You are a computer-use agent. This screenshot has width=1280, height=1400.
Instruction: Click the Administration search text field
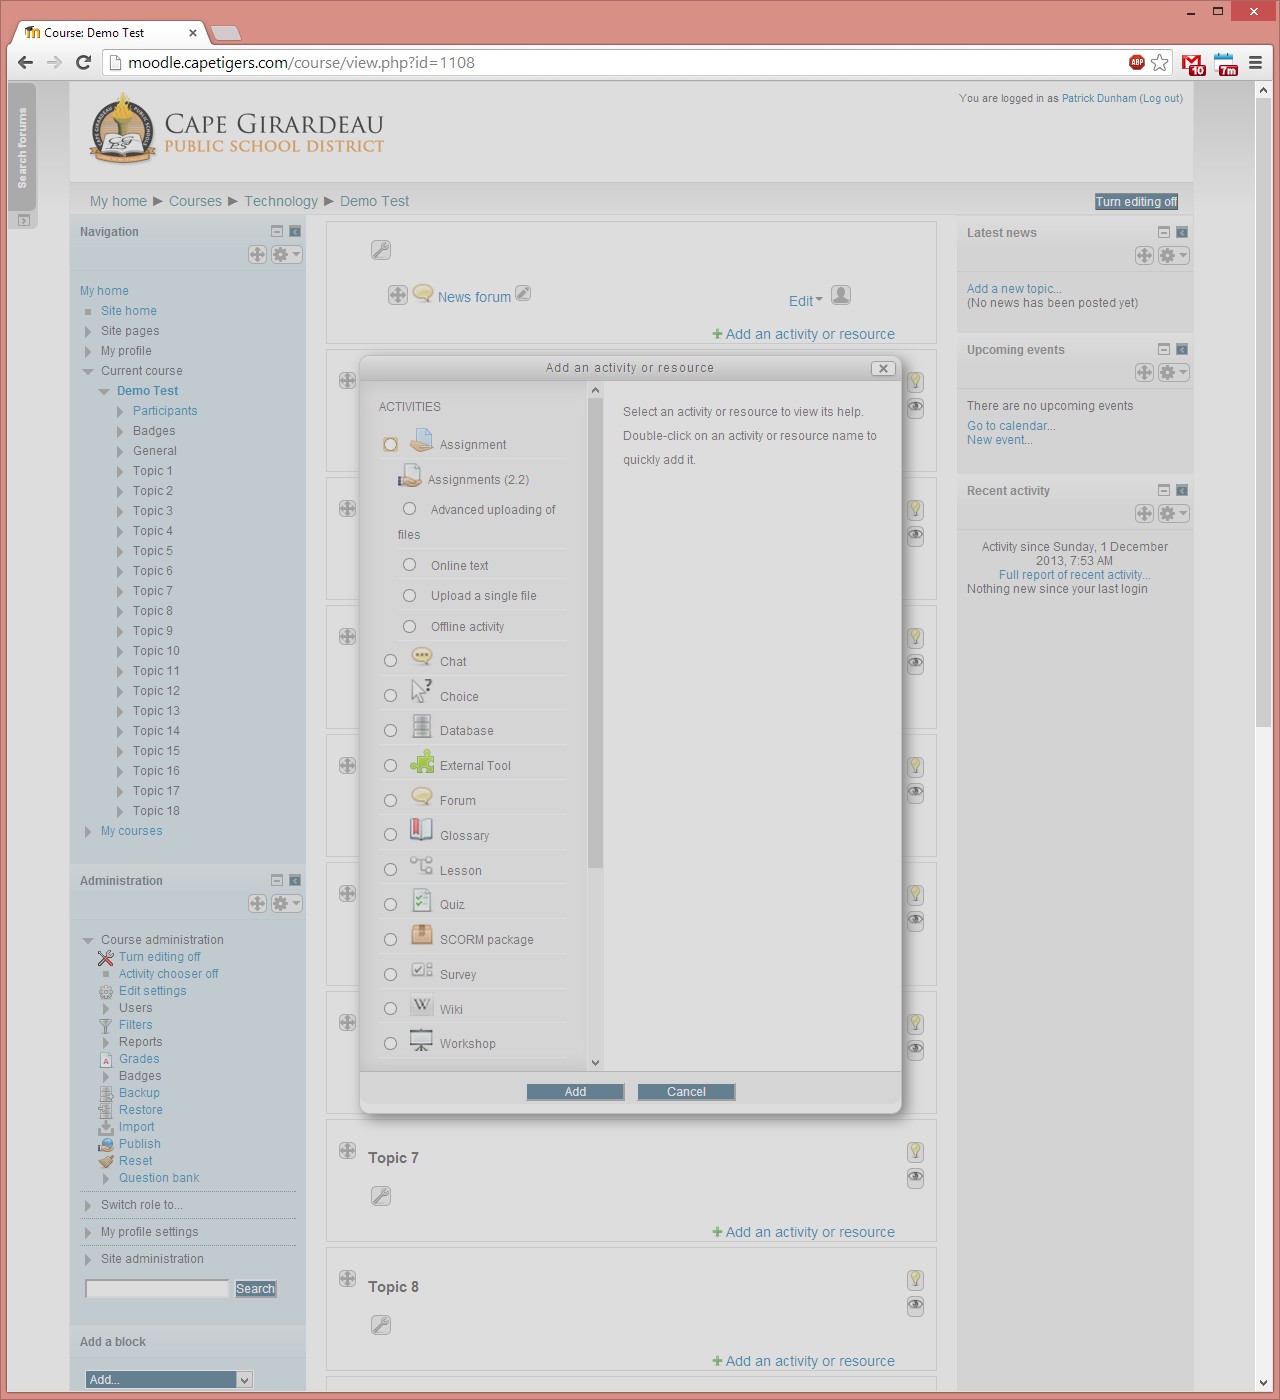(x=157, y=1289)
